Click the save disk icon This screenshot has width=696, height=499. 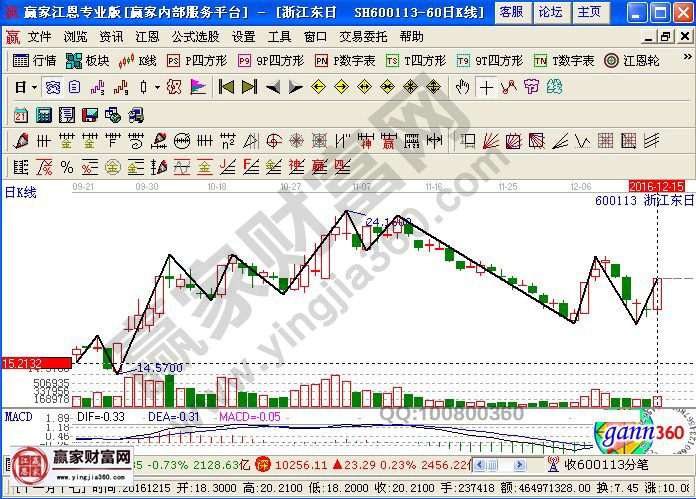pyautogui.click(x=88, y=114)
